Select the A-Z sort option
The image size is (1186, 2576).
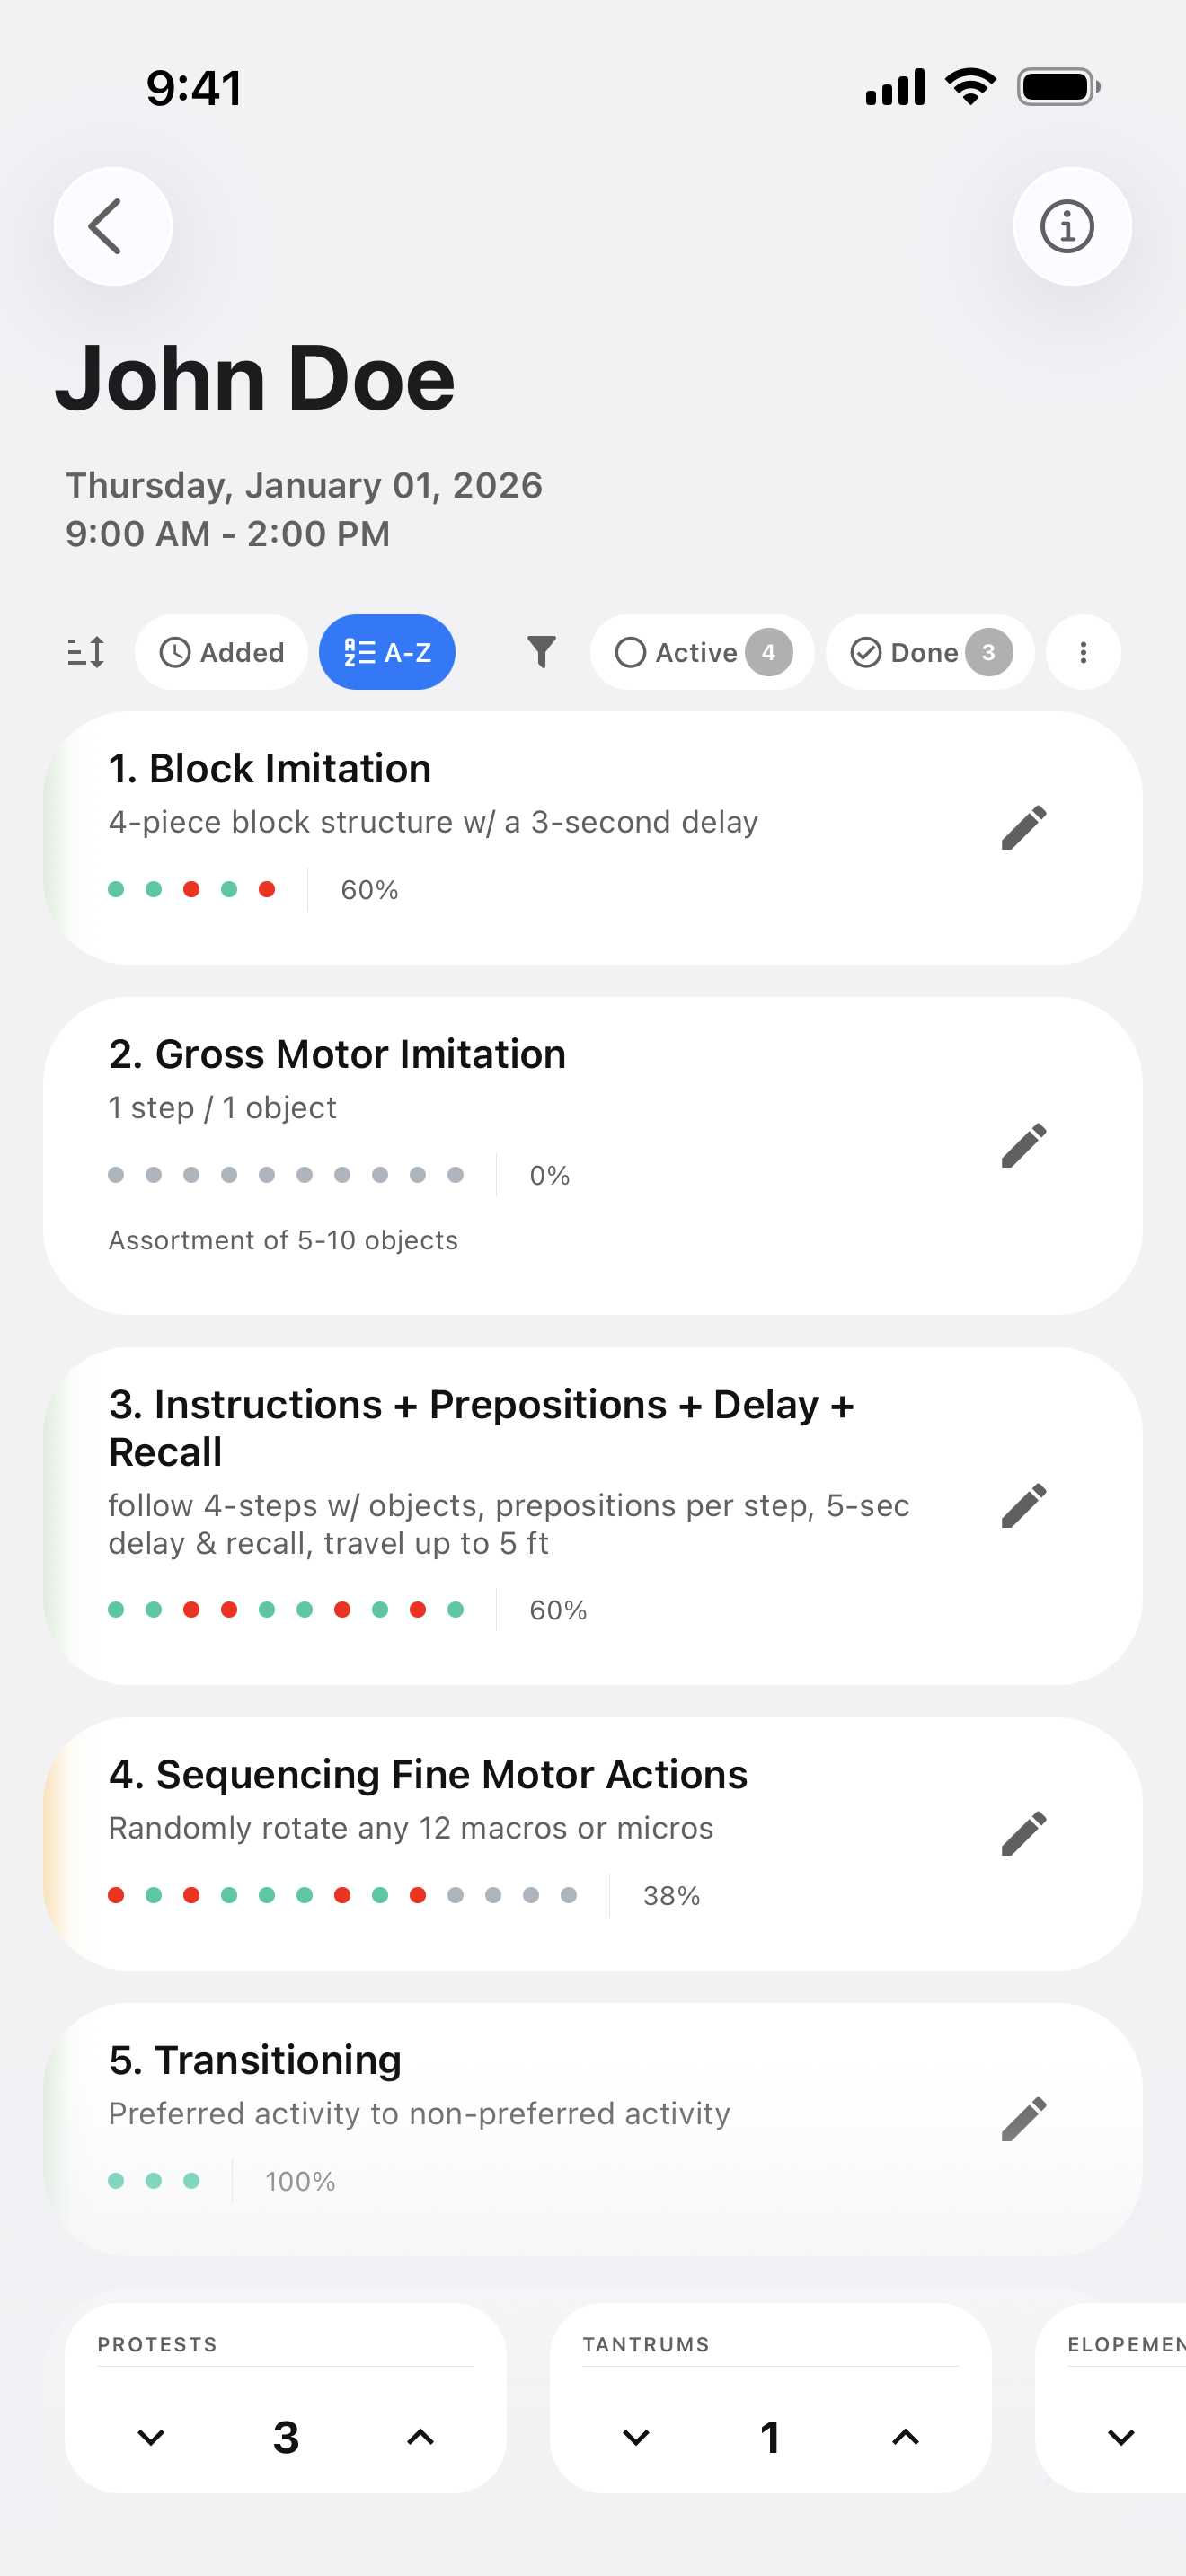tap(387, 652)
